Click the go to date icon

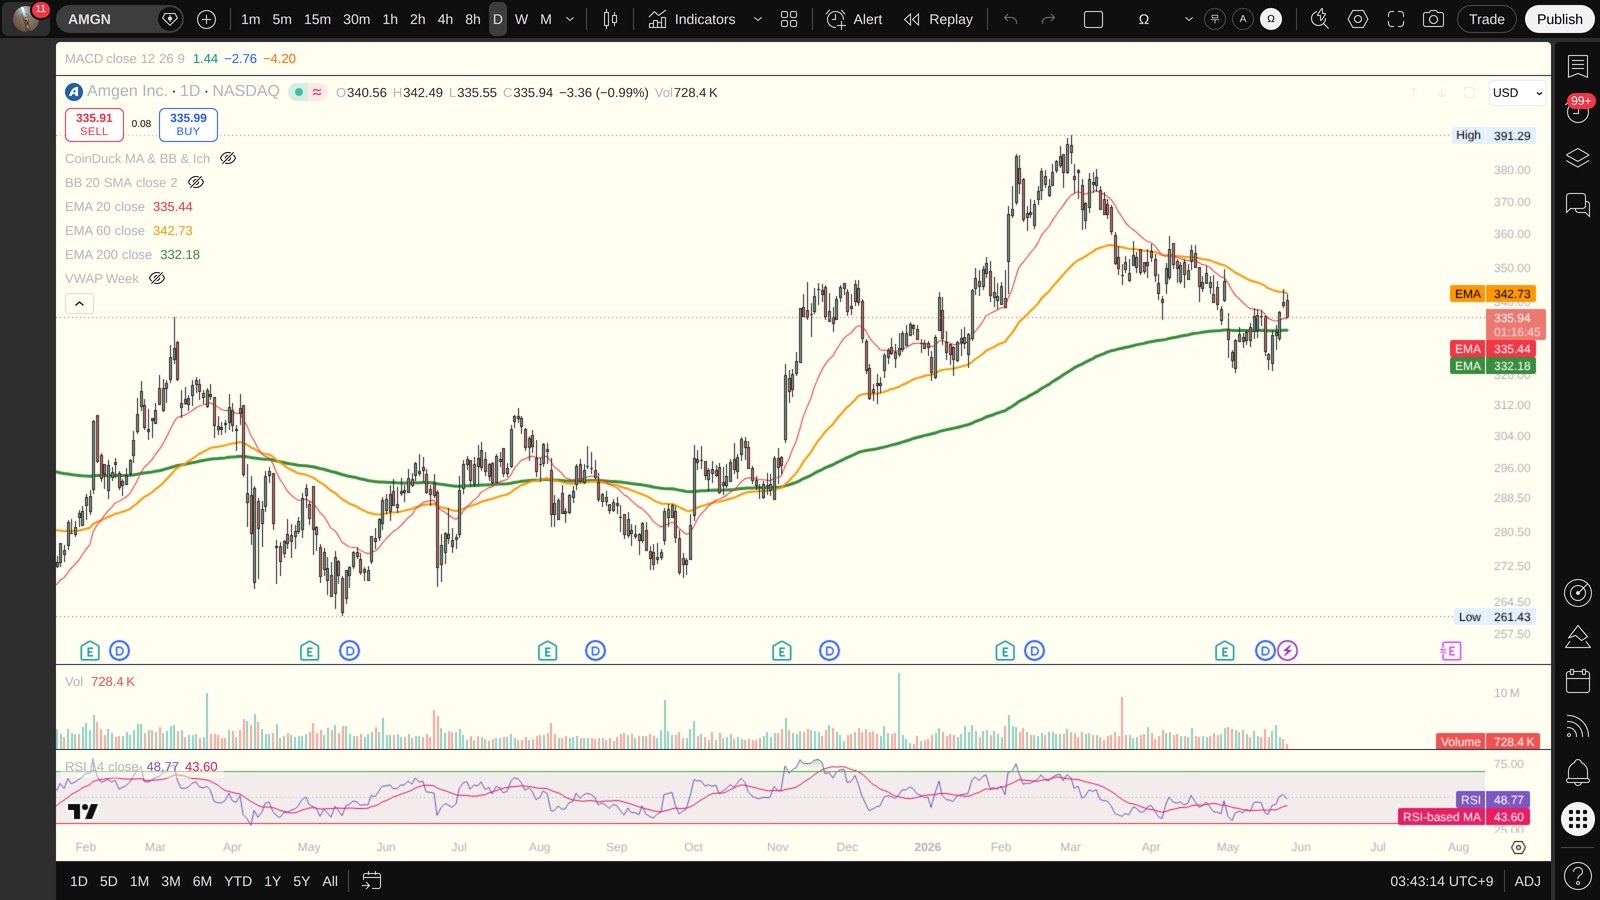pyautogui.click(x=372, y=881)
